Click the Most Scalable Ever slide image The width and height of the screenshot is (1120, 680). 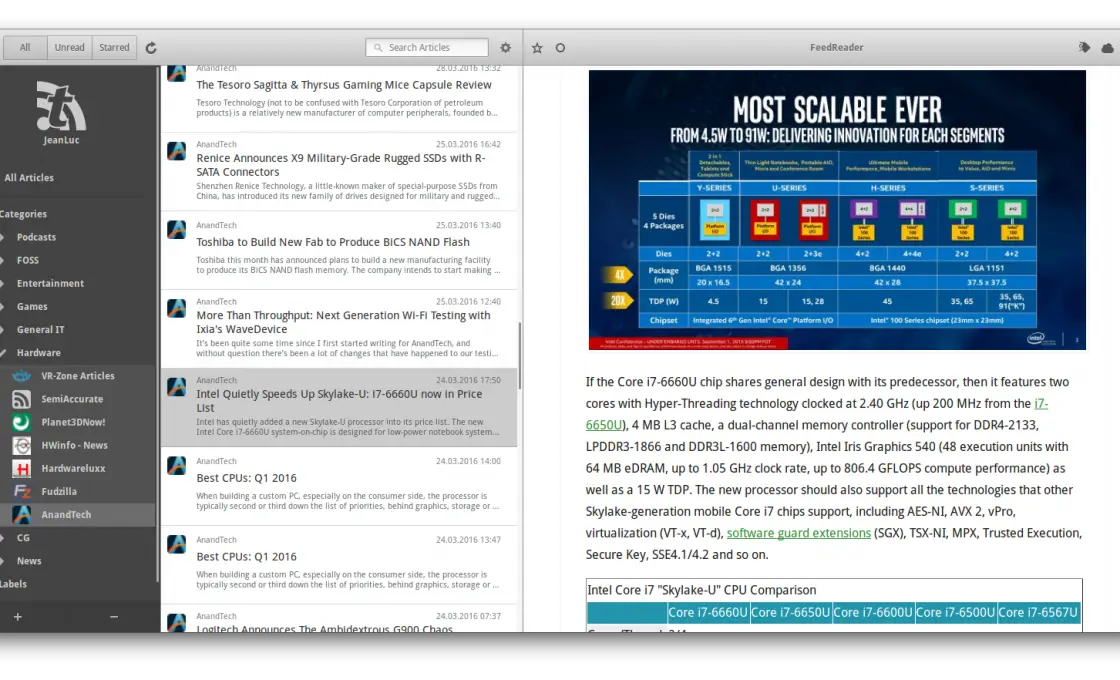(837, 210)
